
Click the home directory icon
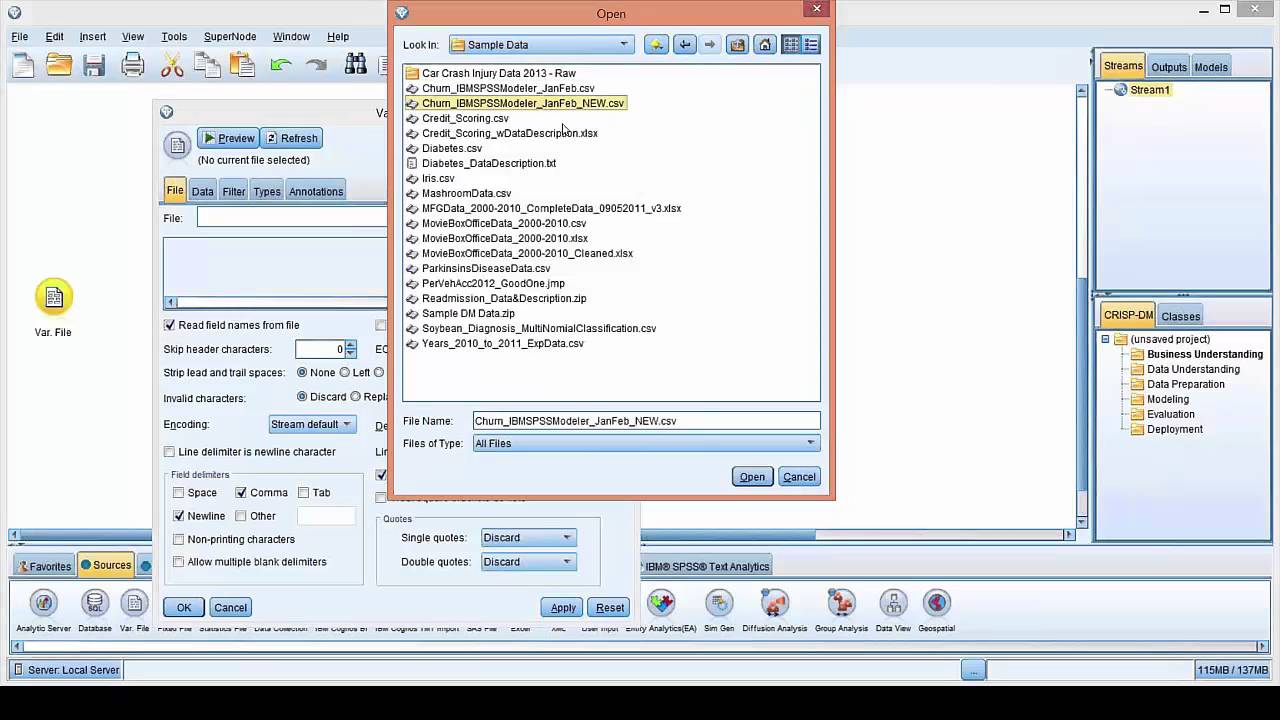coord(765,45)
